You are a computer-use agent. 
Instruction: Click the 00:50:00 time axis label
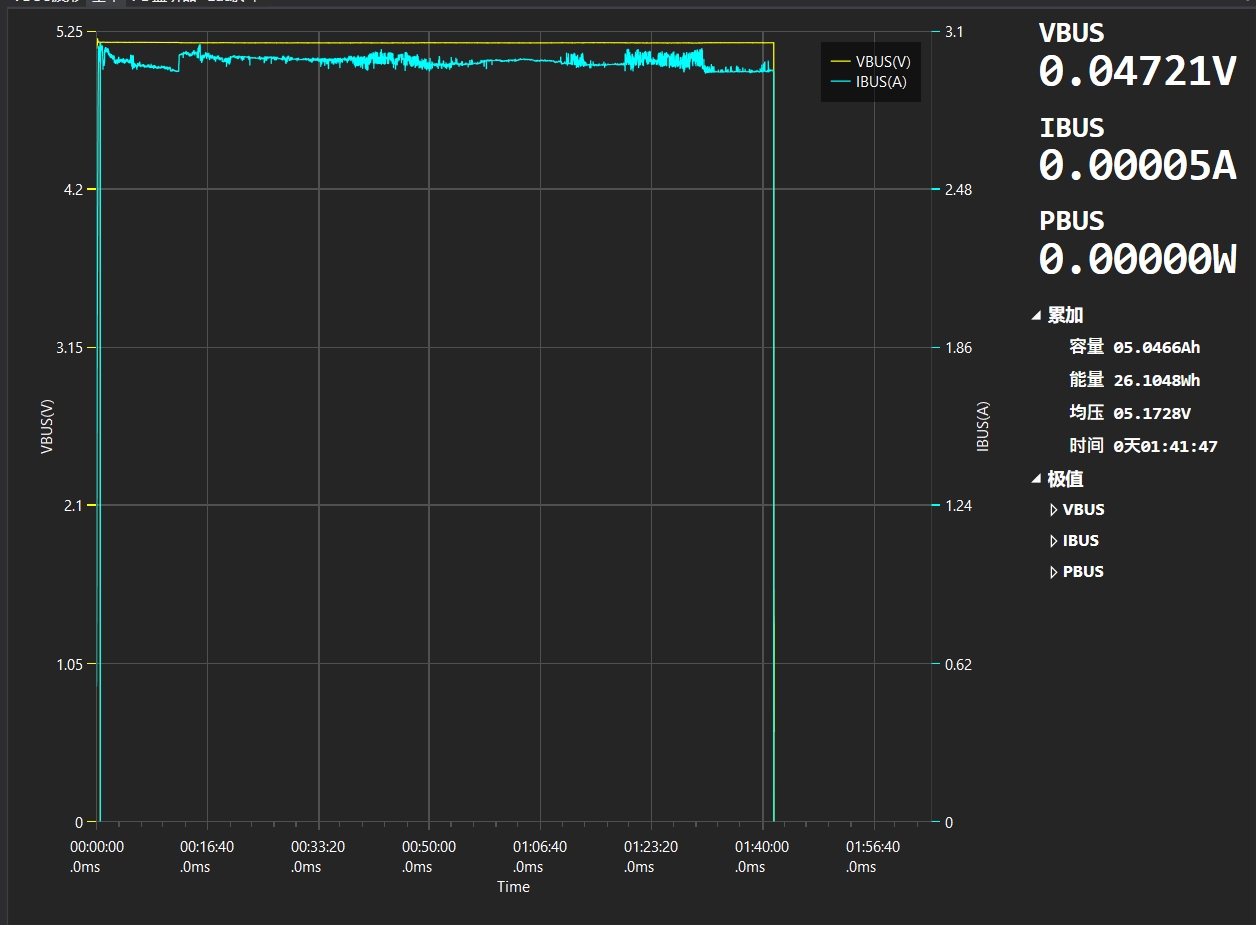pyautogui.click(x=429, y=847)
